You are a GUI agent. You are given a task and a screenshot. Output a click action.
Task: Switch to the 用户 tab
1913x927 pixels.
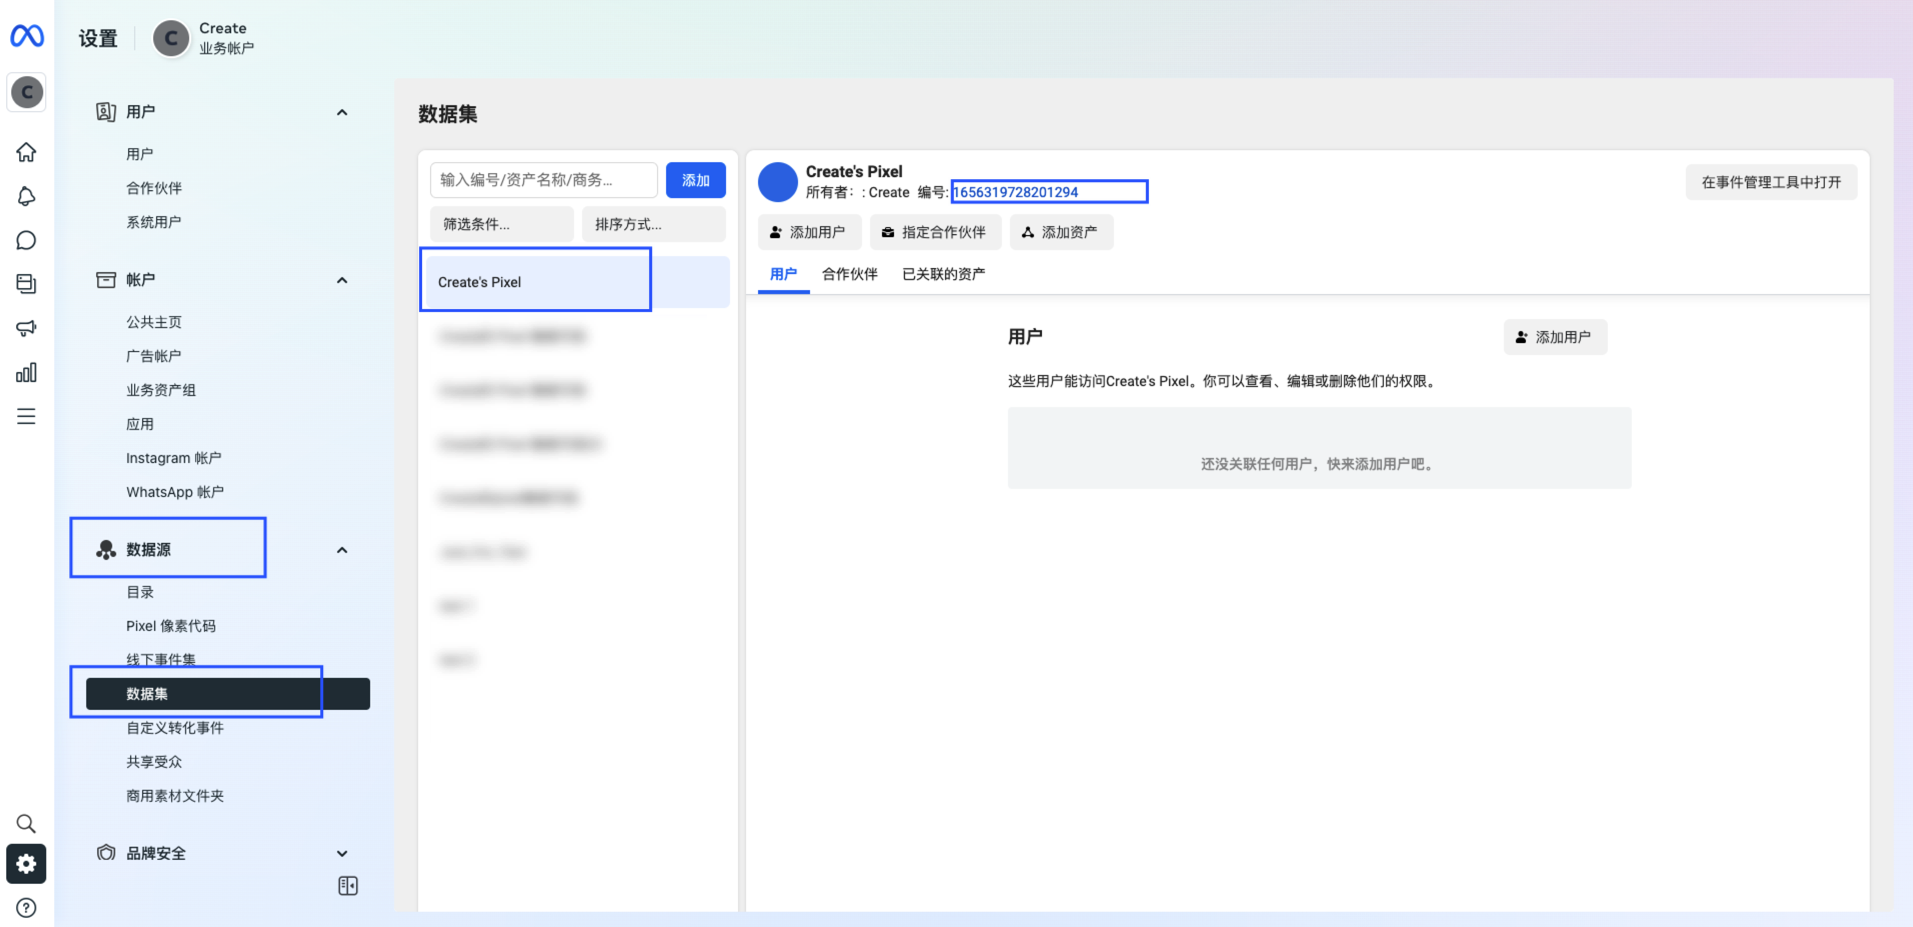tap(784, 274)
